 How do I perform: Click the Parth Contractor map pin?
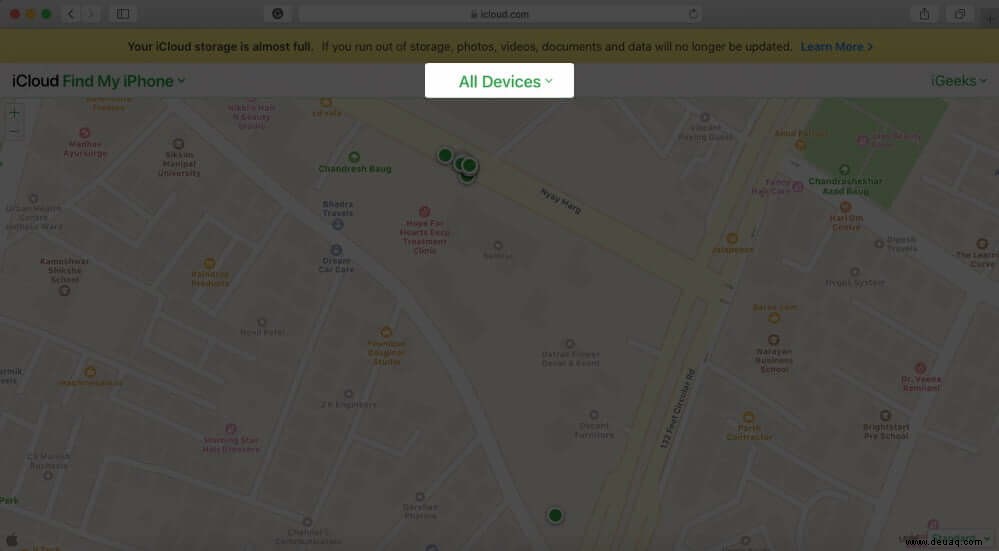[x=749, y=418]
